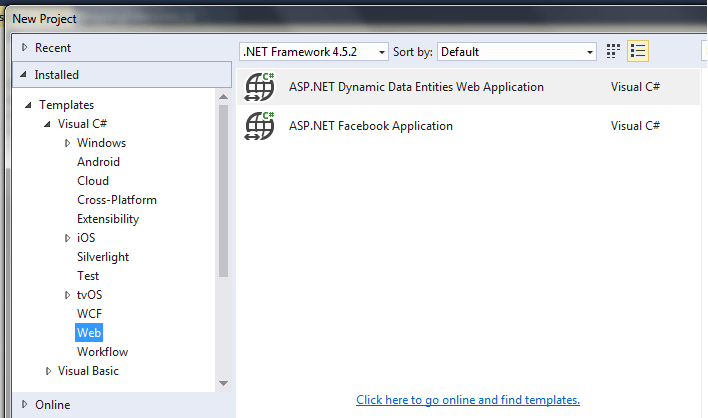Expand the iOS templates node
Image resolution: width=708 pixels, height=418 pixels.
click(68, 238)
